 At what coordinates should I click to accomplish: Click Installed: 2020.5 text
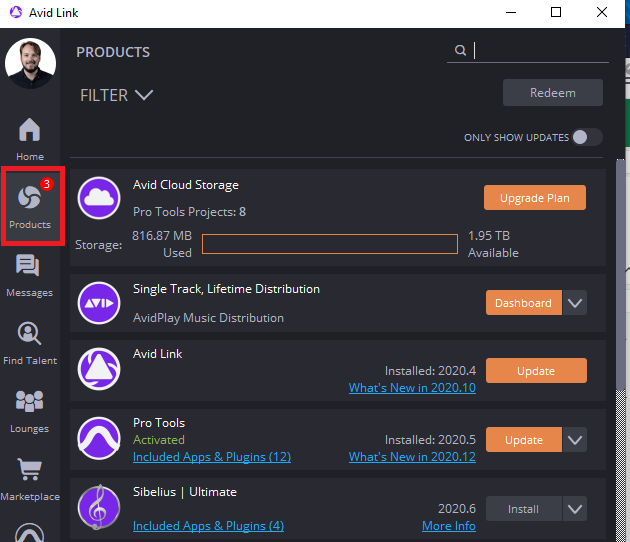(x=430, y=440)
